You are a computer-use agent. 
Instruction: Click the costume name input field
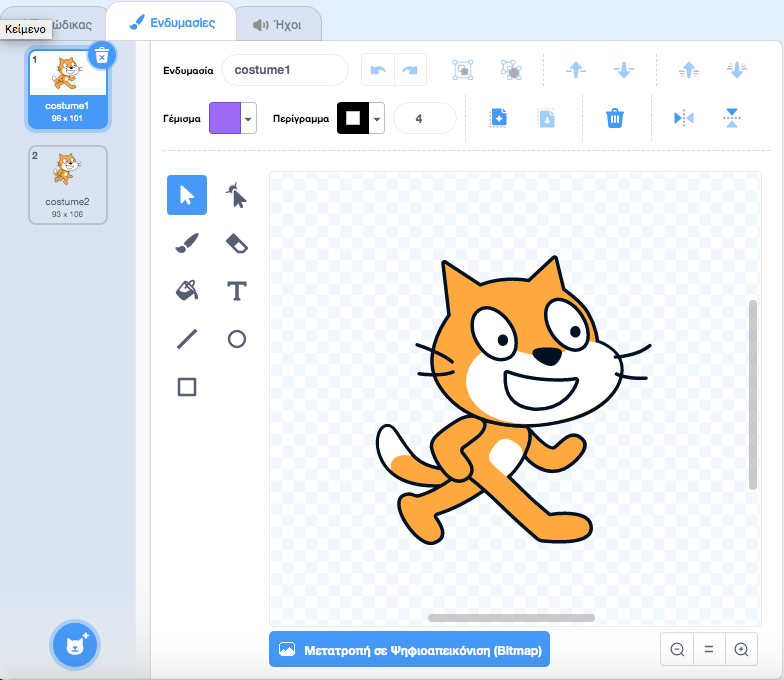click(x=285, y=70)
